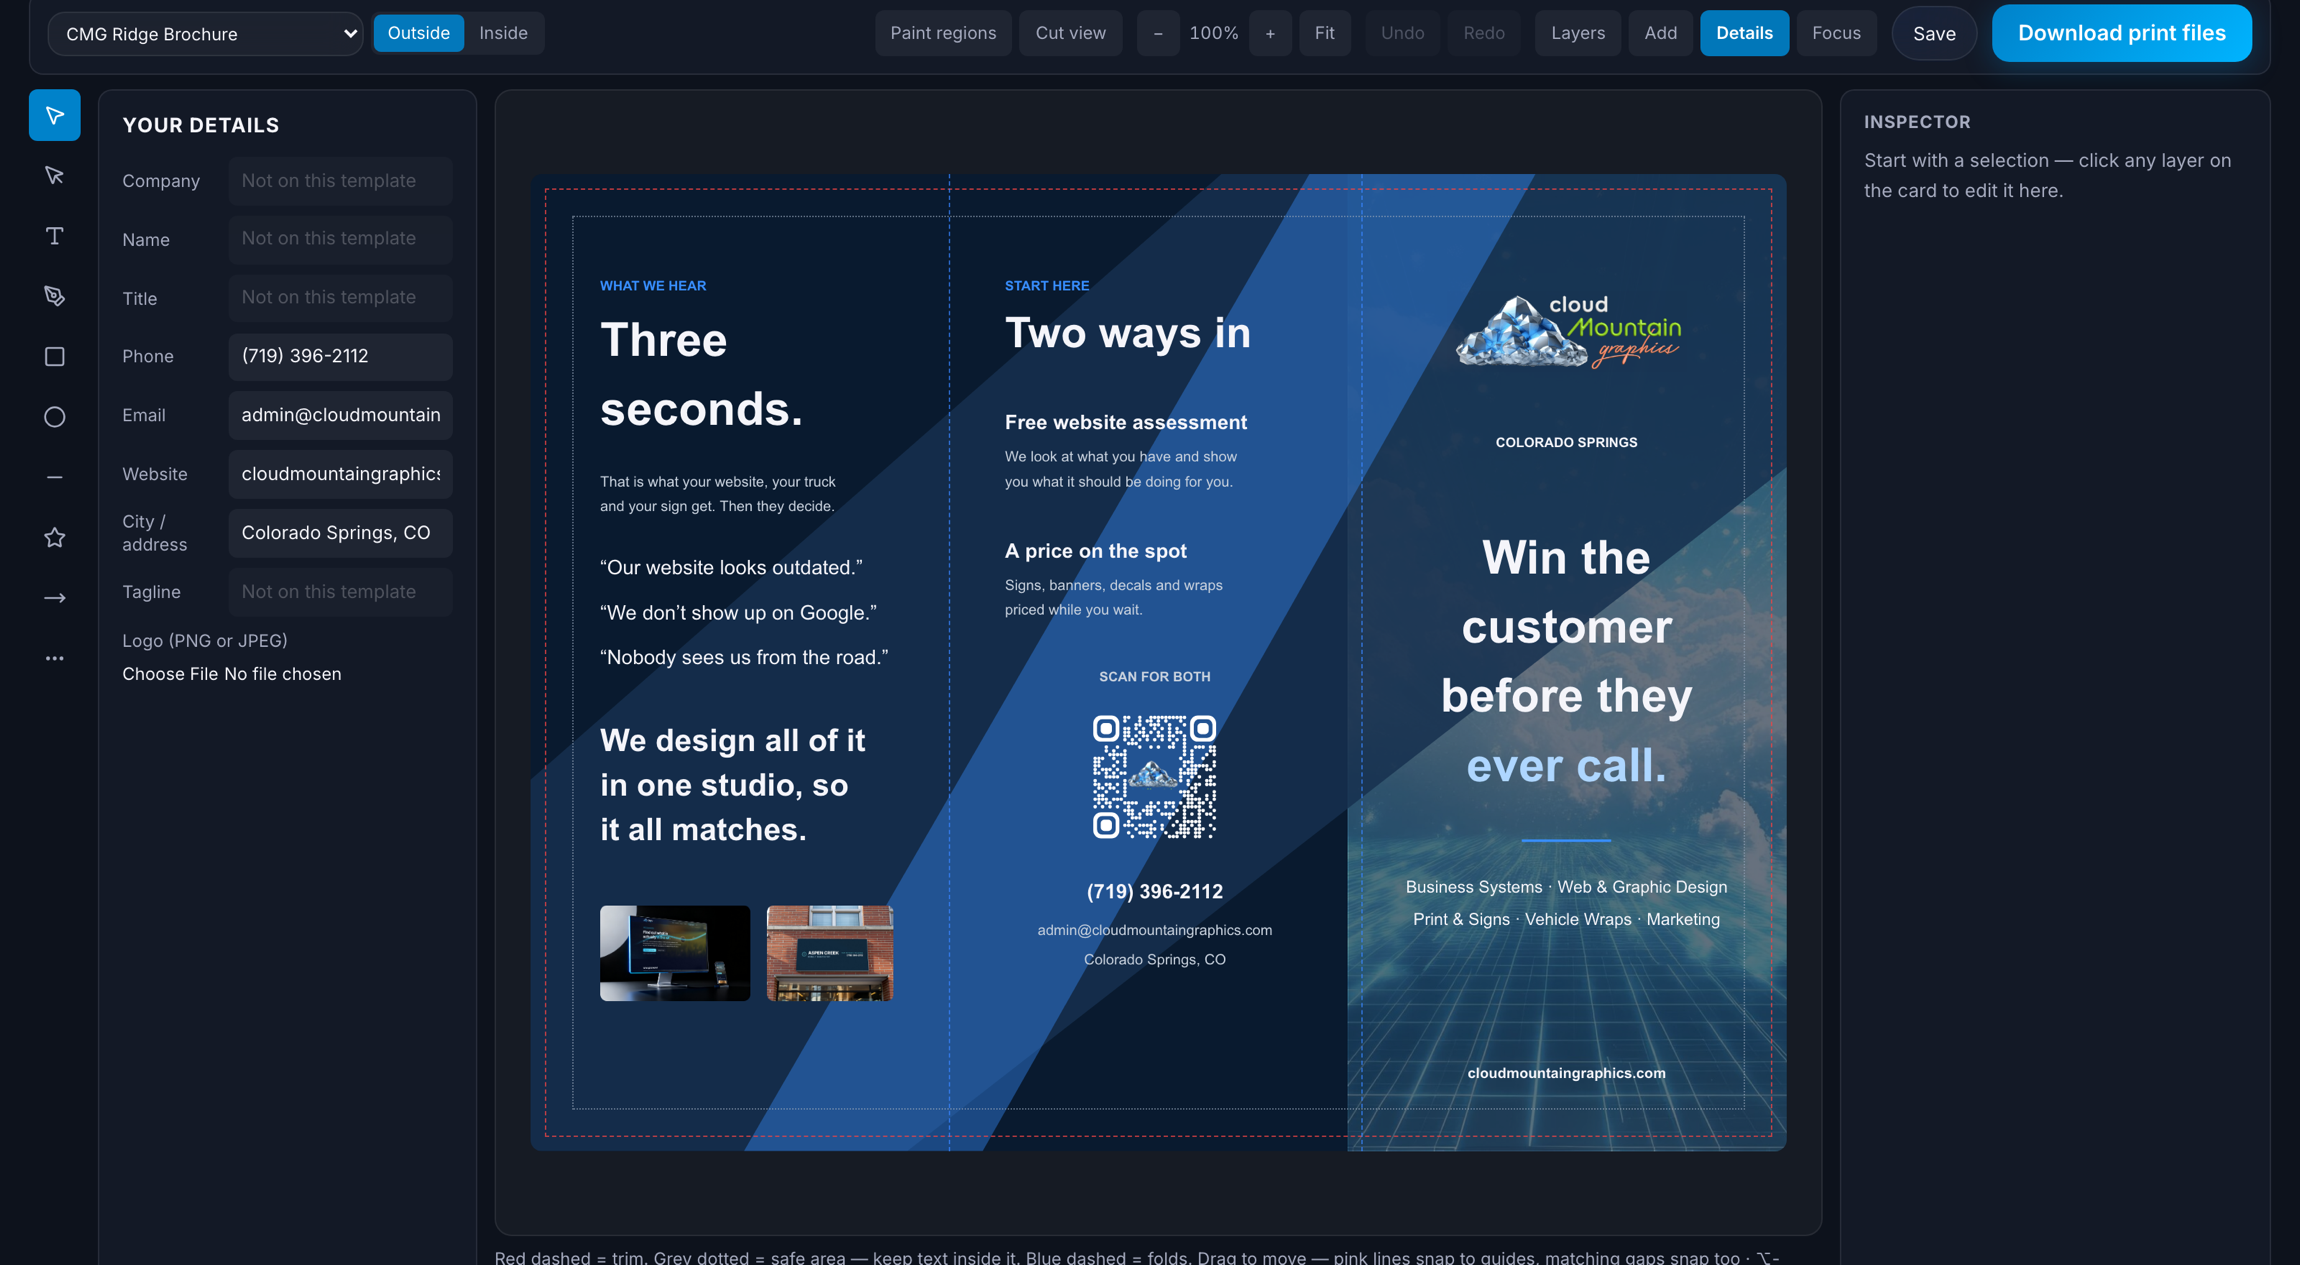Select the Arrow tool
The image size is (2300, 1265).
coord(55,598)
